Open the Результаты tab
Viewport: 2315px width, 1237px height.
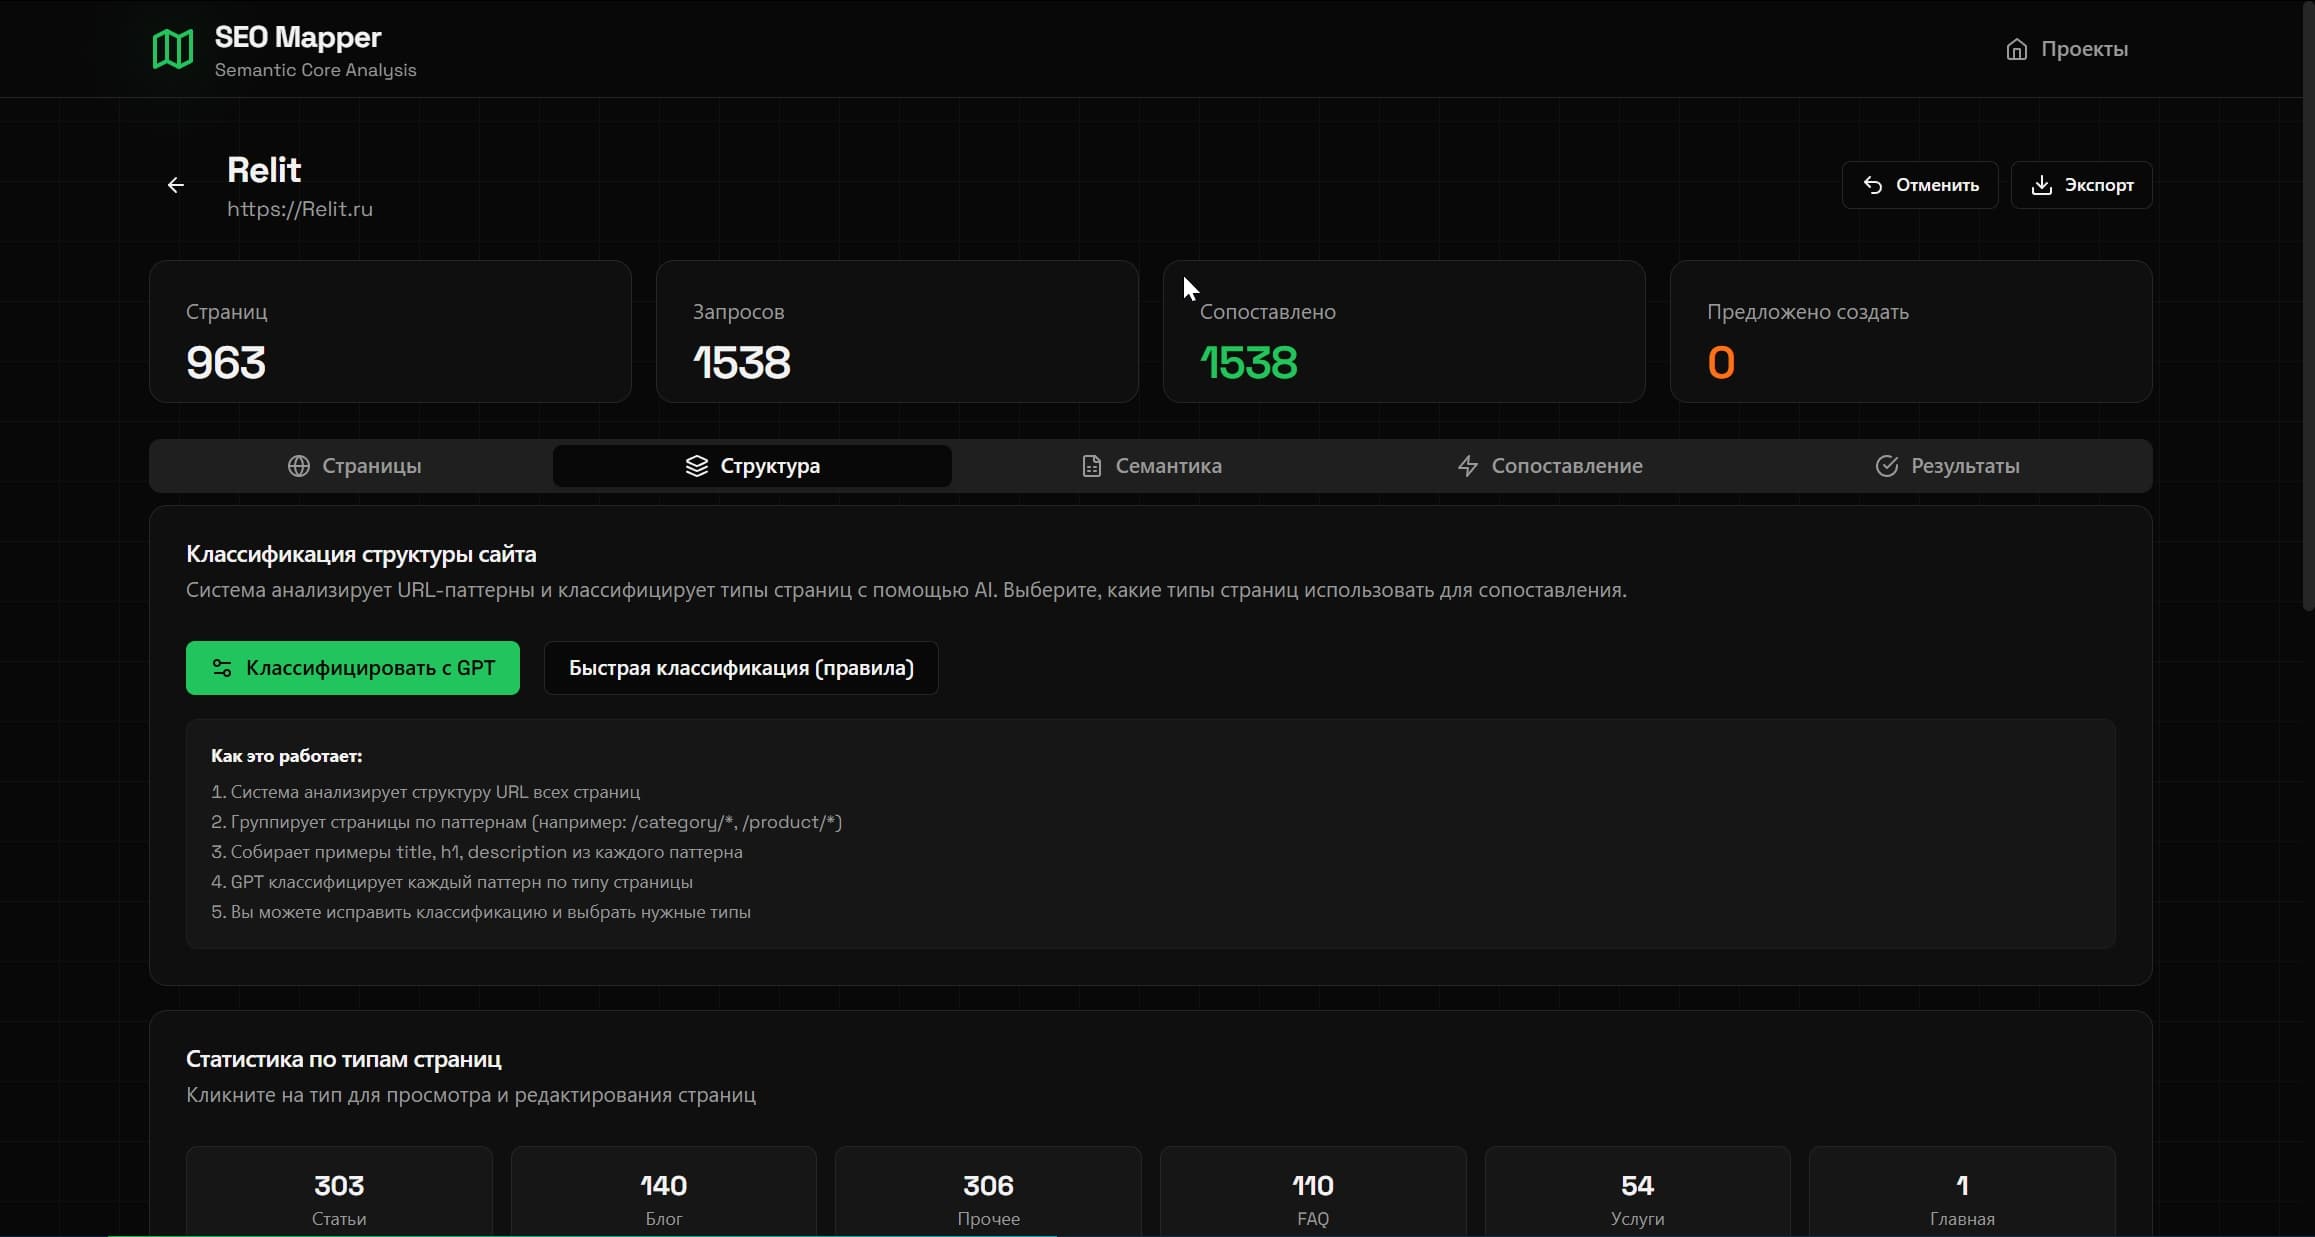(1948, 466)
